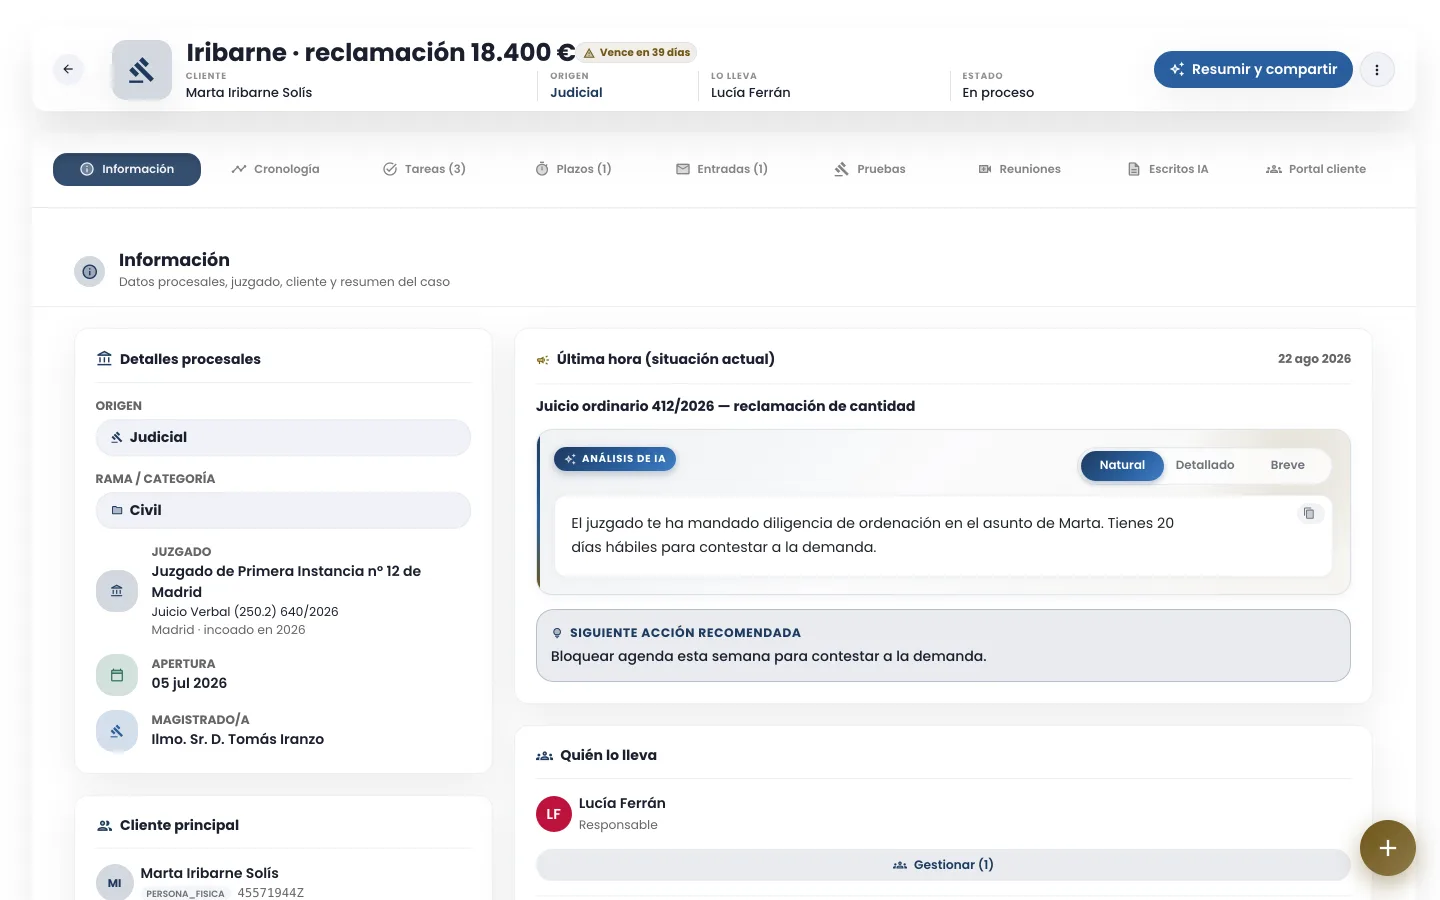The width and height of the screenshot is (1440, 900).
Task: Click the date 22 ago 2026
Action: (x=1314, y=359)
